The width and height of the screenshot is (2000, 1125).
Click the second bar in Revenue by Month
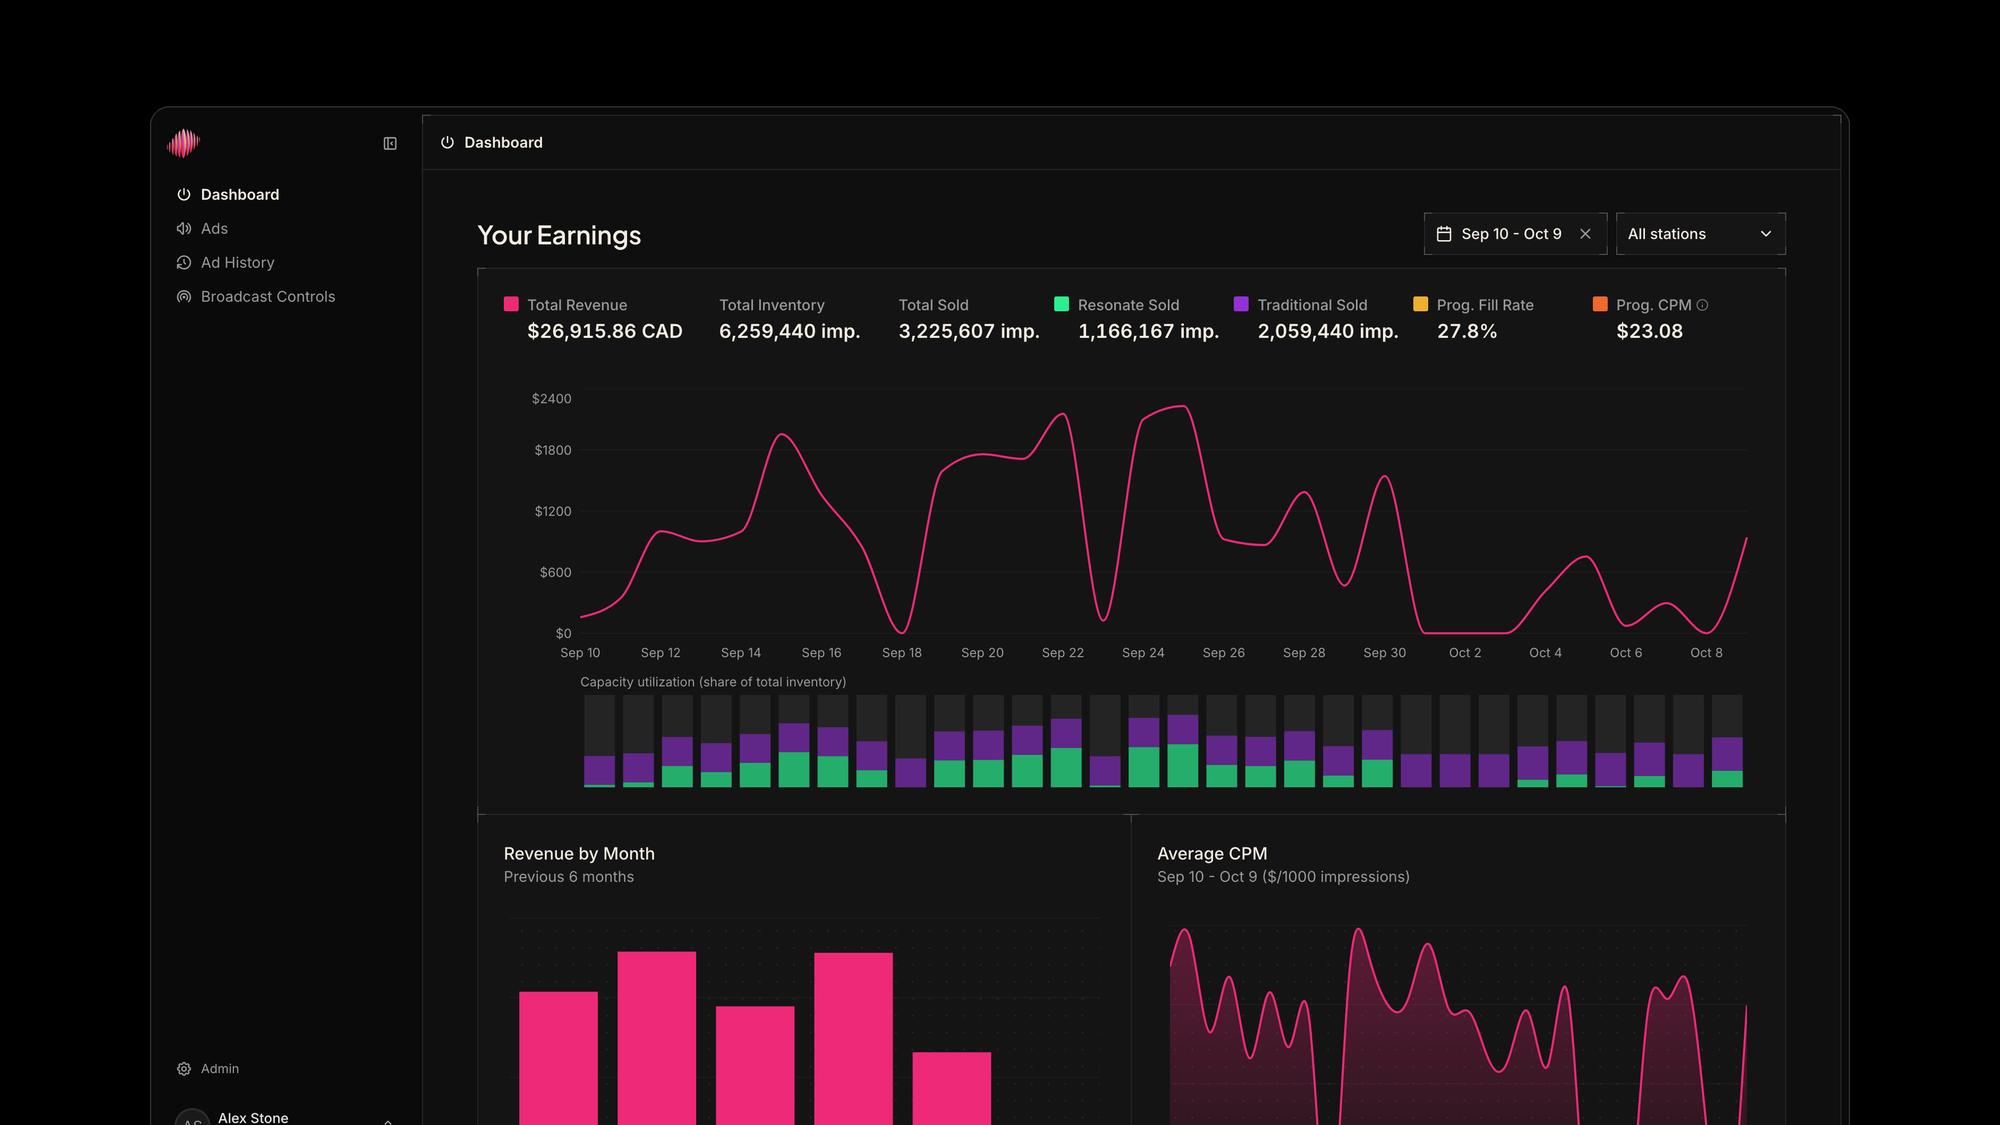657,1038
